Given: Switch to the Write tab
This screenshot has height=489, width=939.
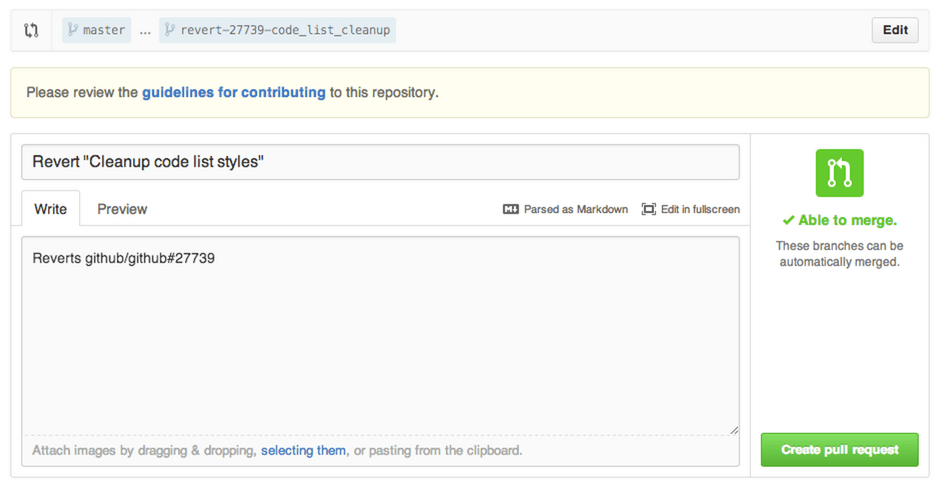Looking at the screenshot, I should (x=51, y=209).
